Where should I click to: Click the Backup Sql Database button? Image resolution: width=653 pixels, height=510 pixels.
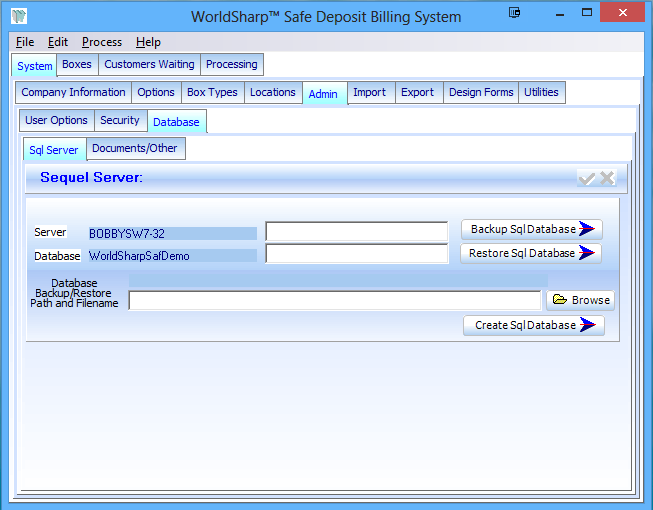tap(531, 229)
